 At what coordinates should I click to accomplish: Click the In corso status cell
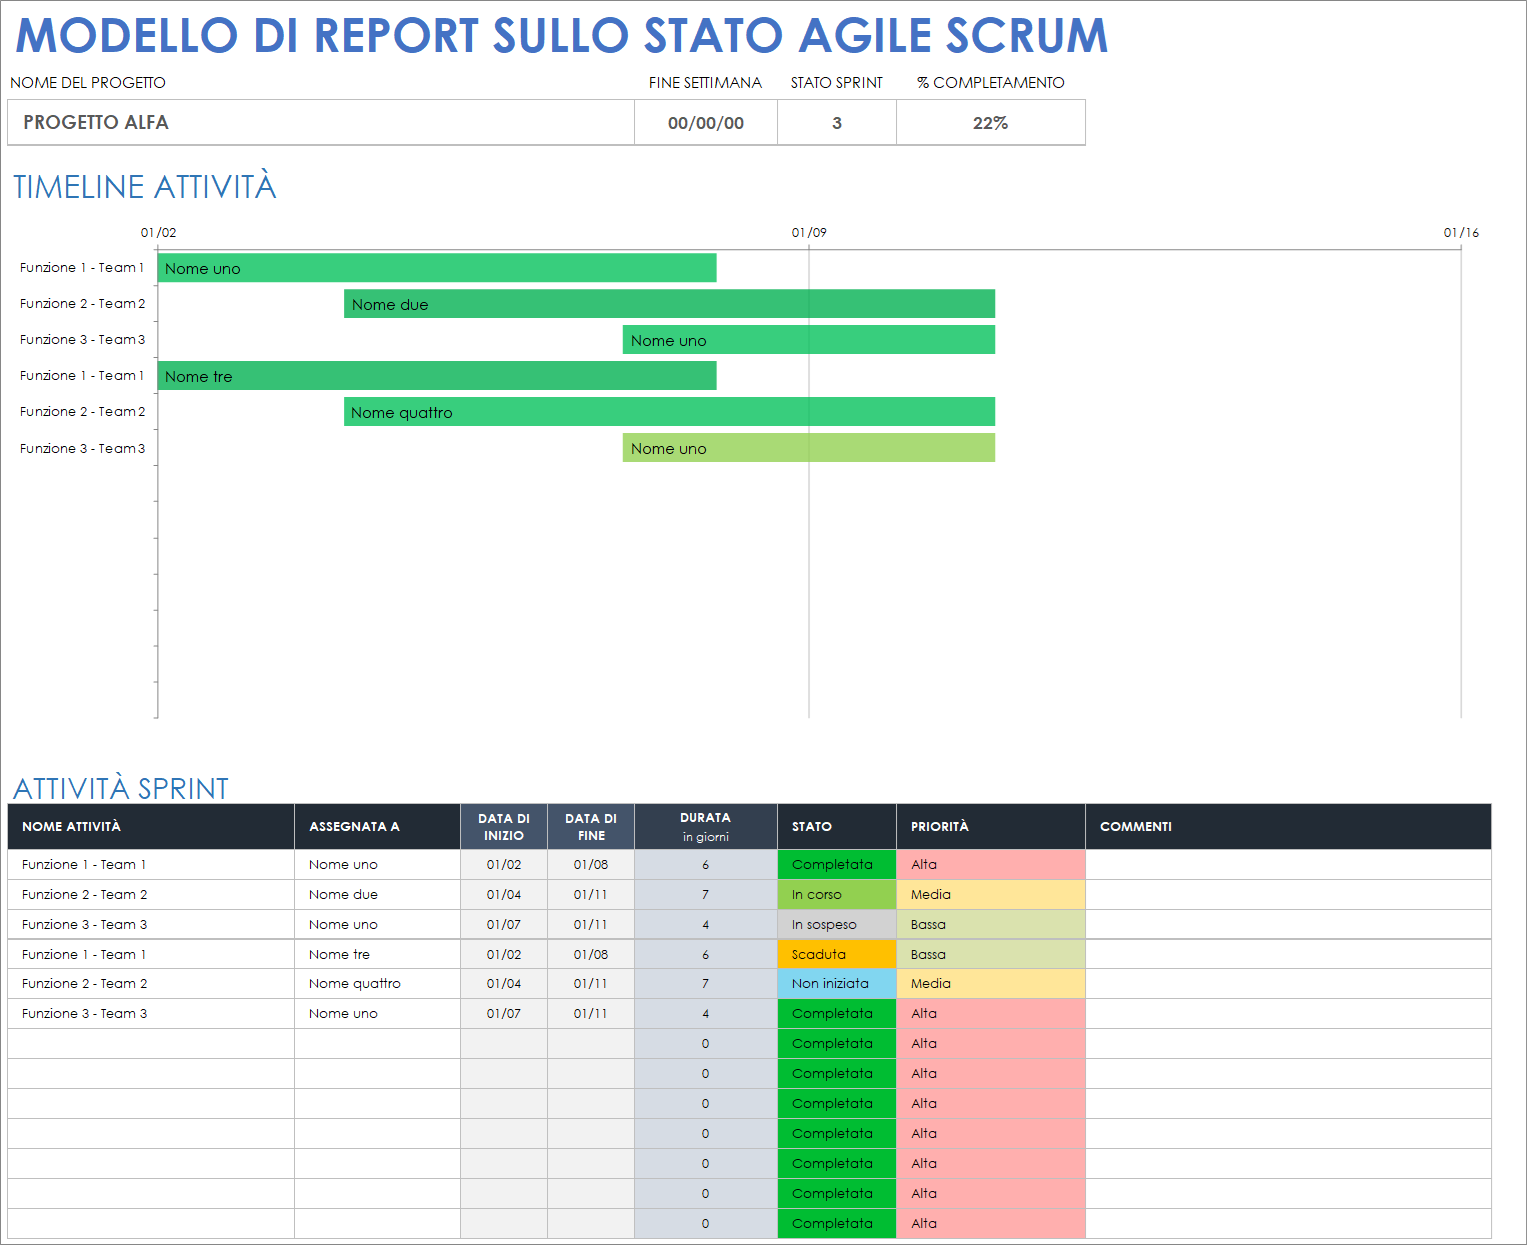(837, 894)
